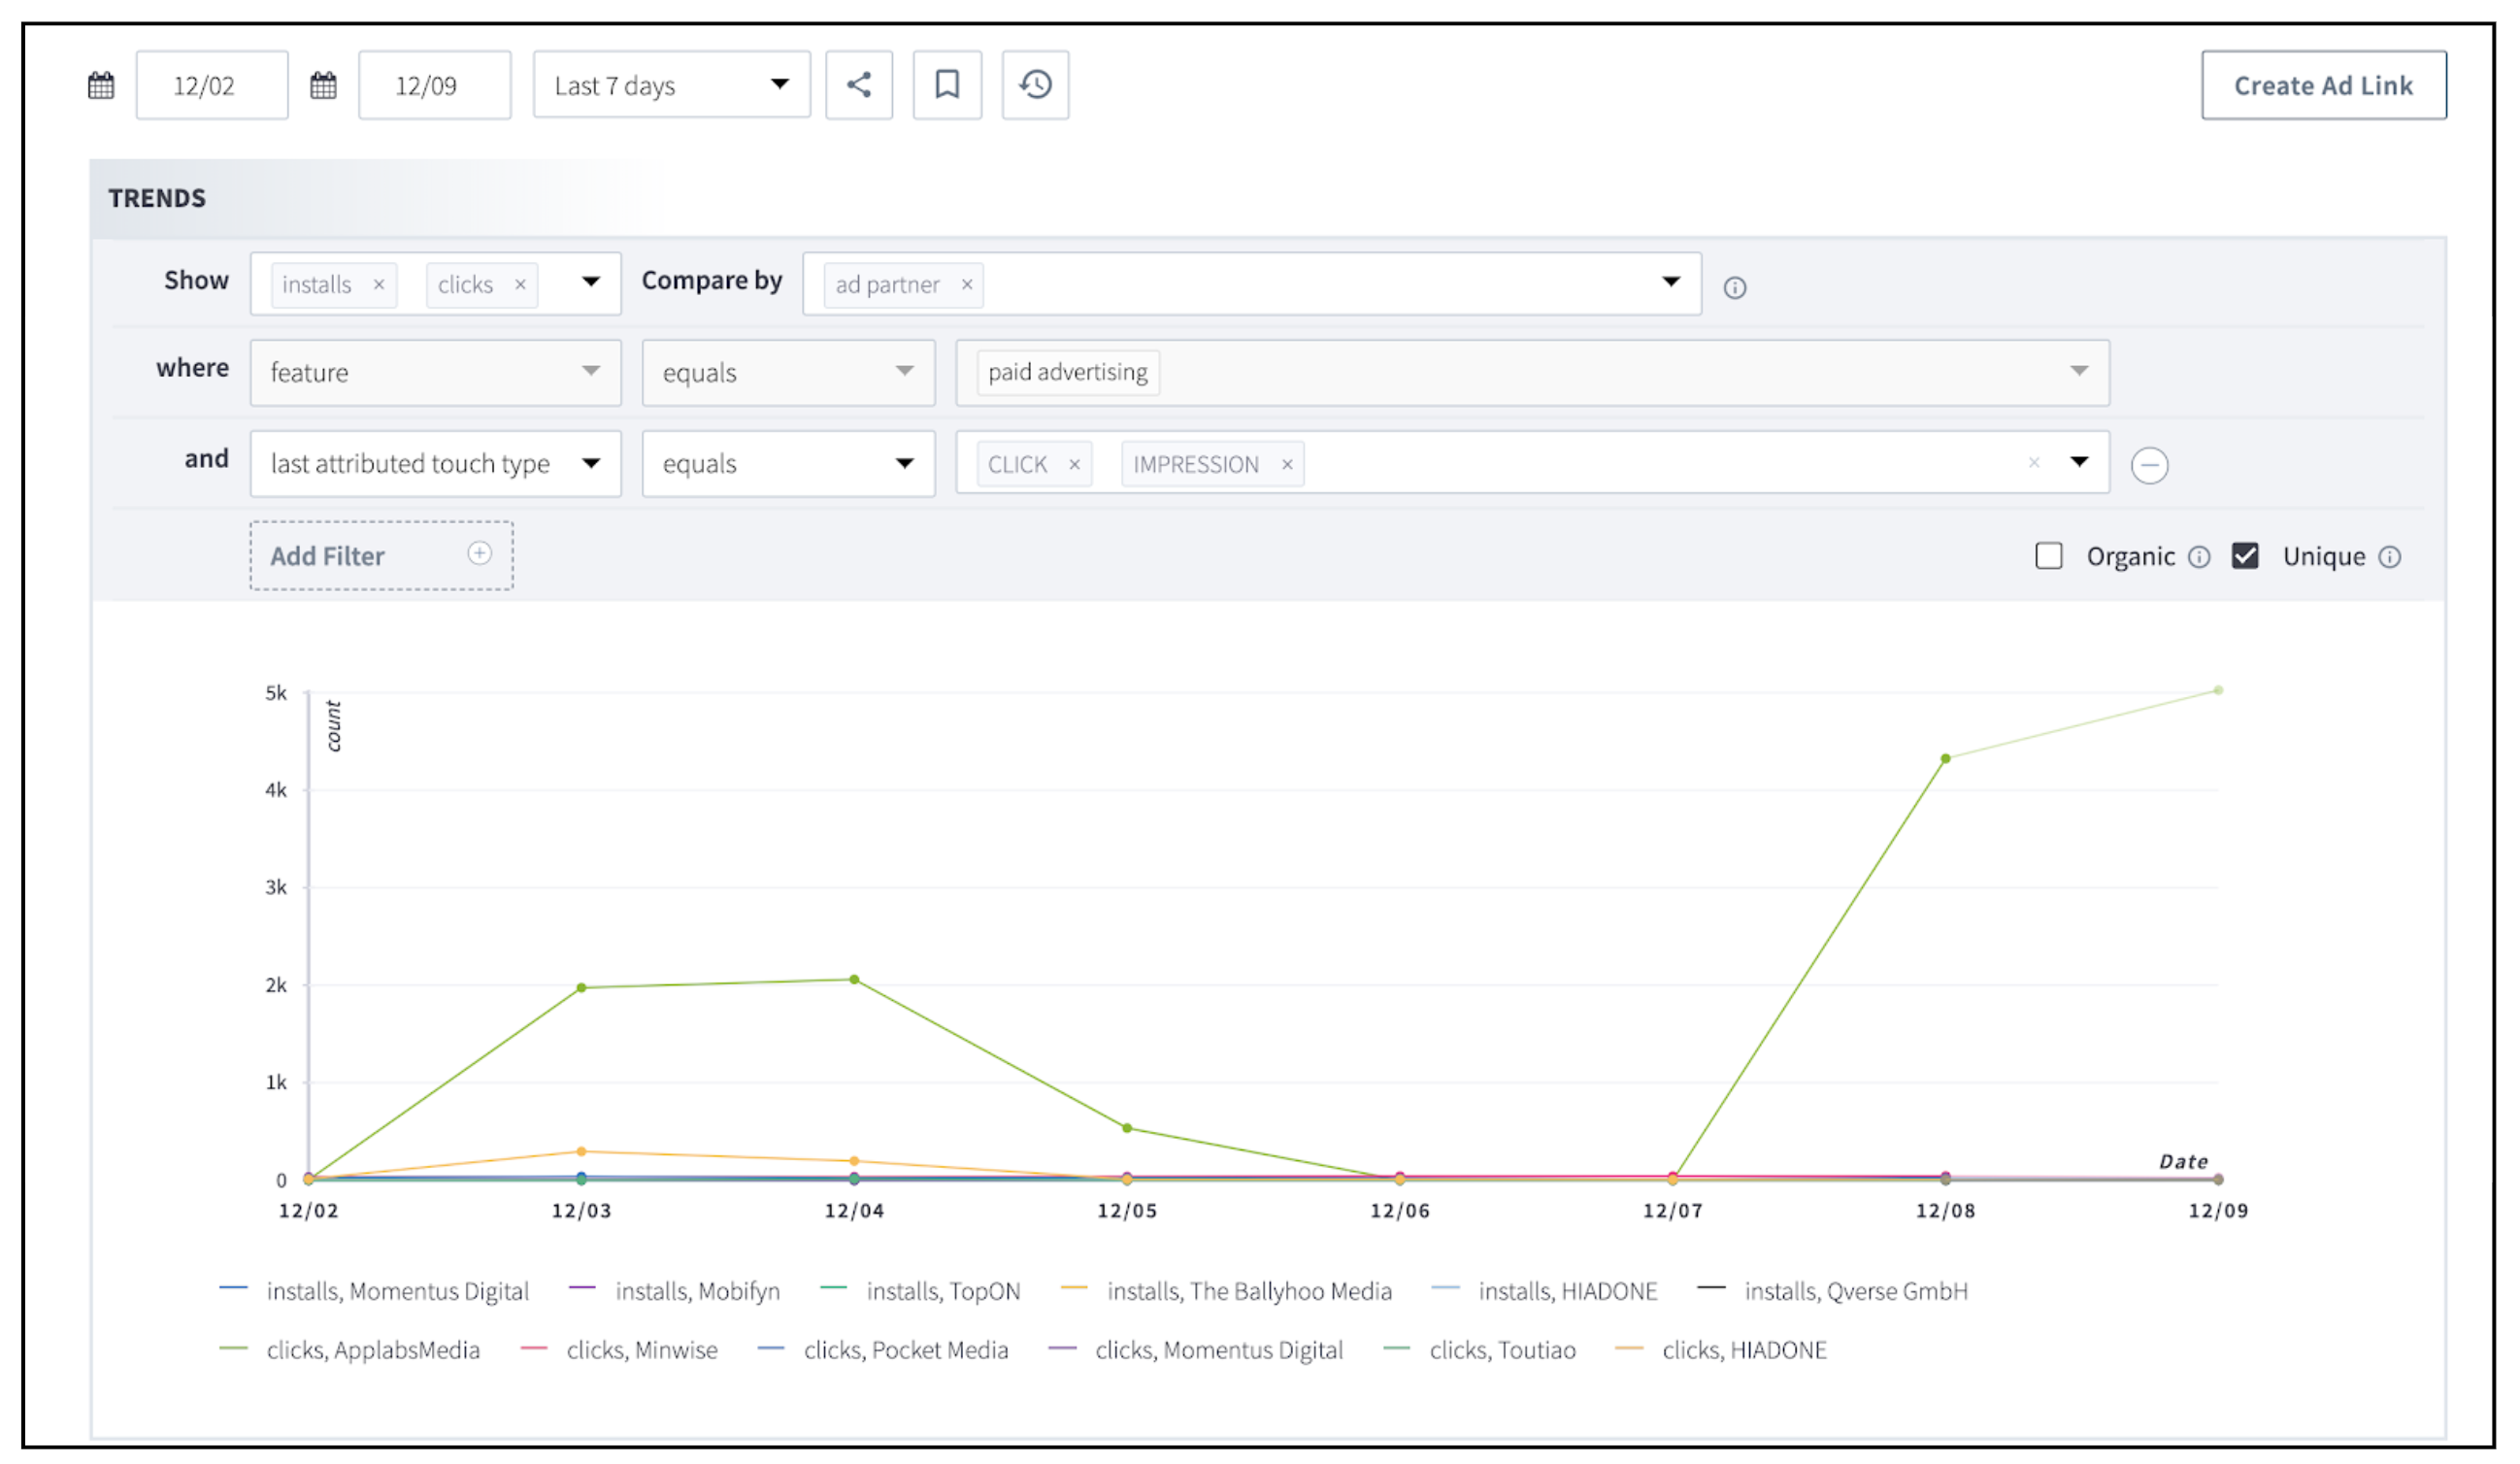Click plus icon in Add Filter

pyautogui.click(x=480, y=554)
